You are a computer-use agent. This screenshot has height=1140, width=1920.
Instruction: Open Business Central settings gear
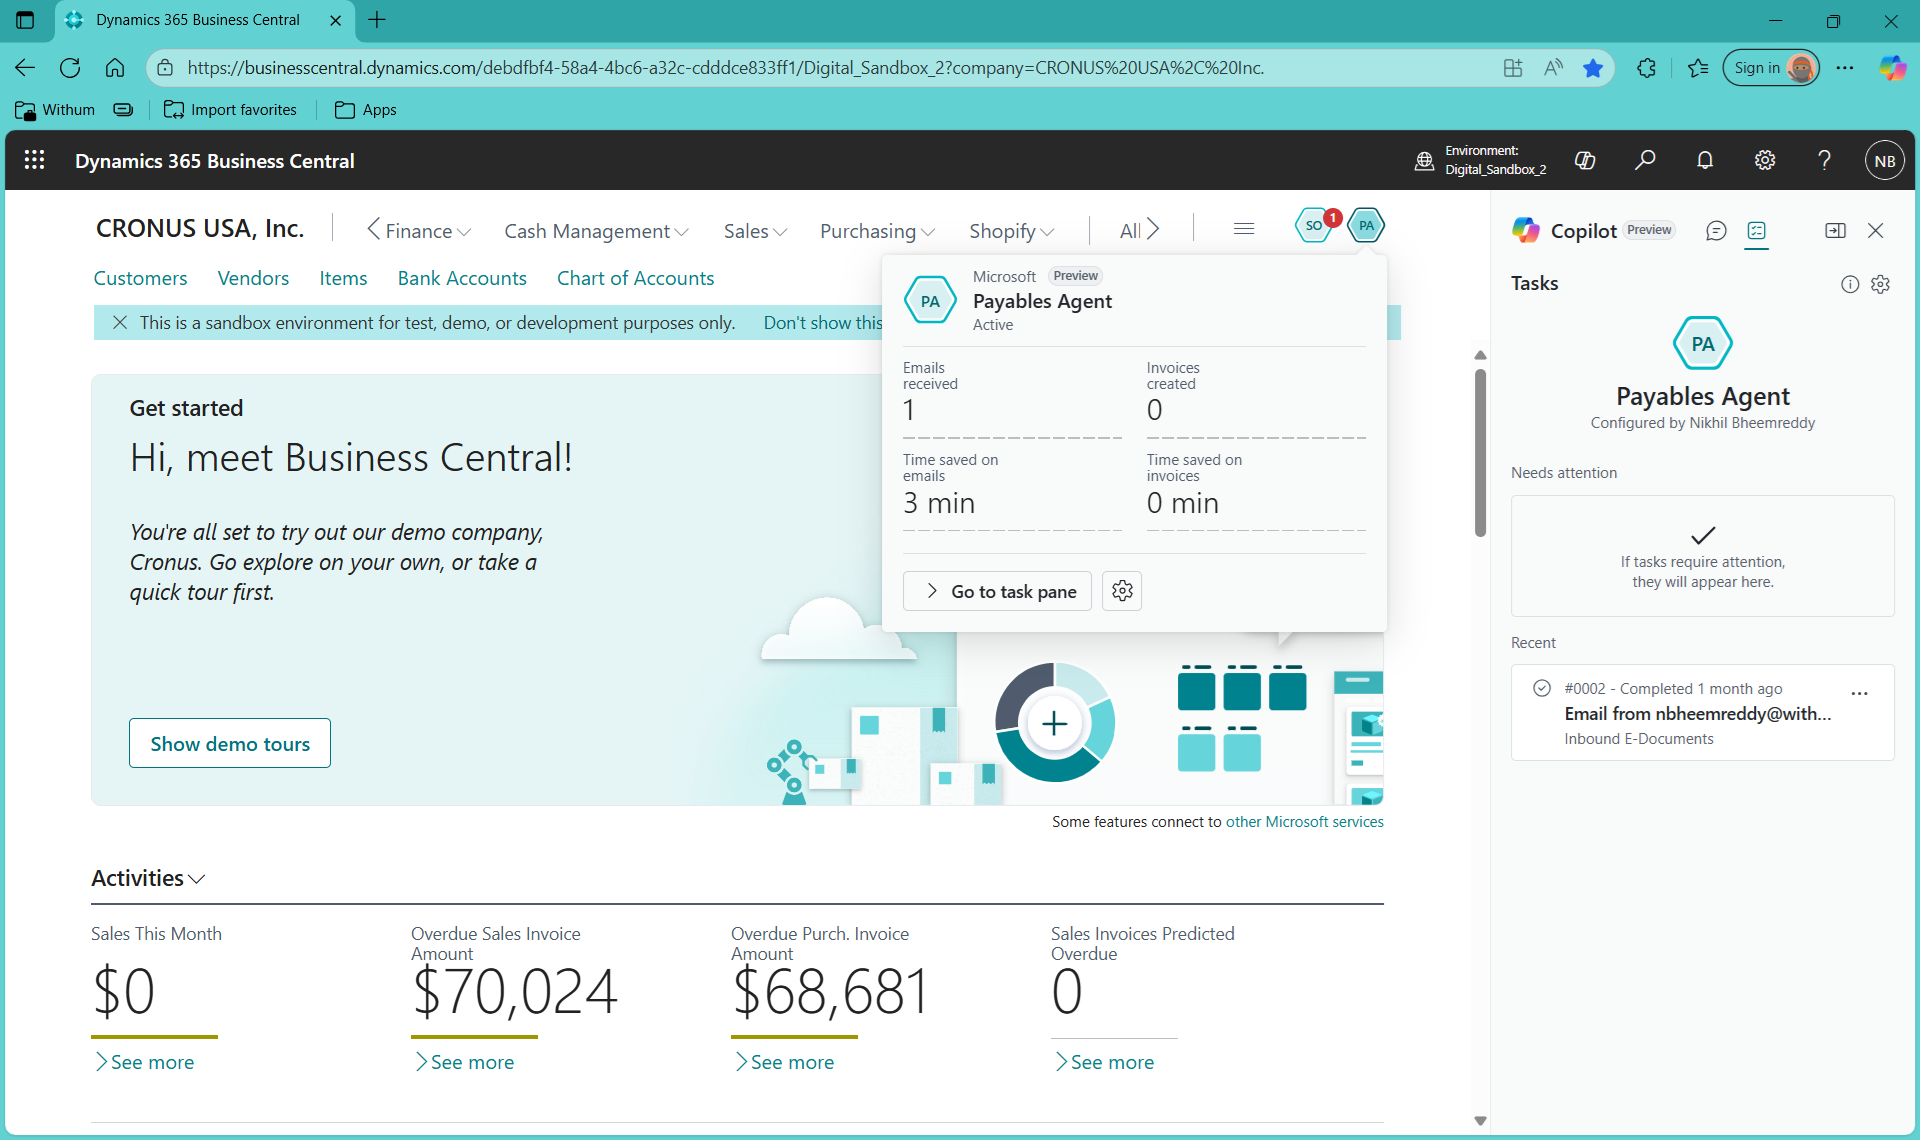(x=1765, y=160)
